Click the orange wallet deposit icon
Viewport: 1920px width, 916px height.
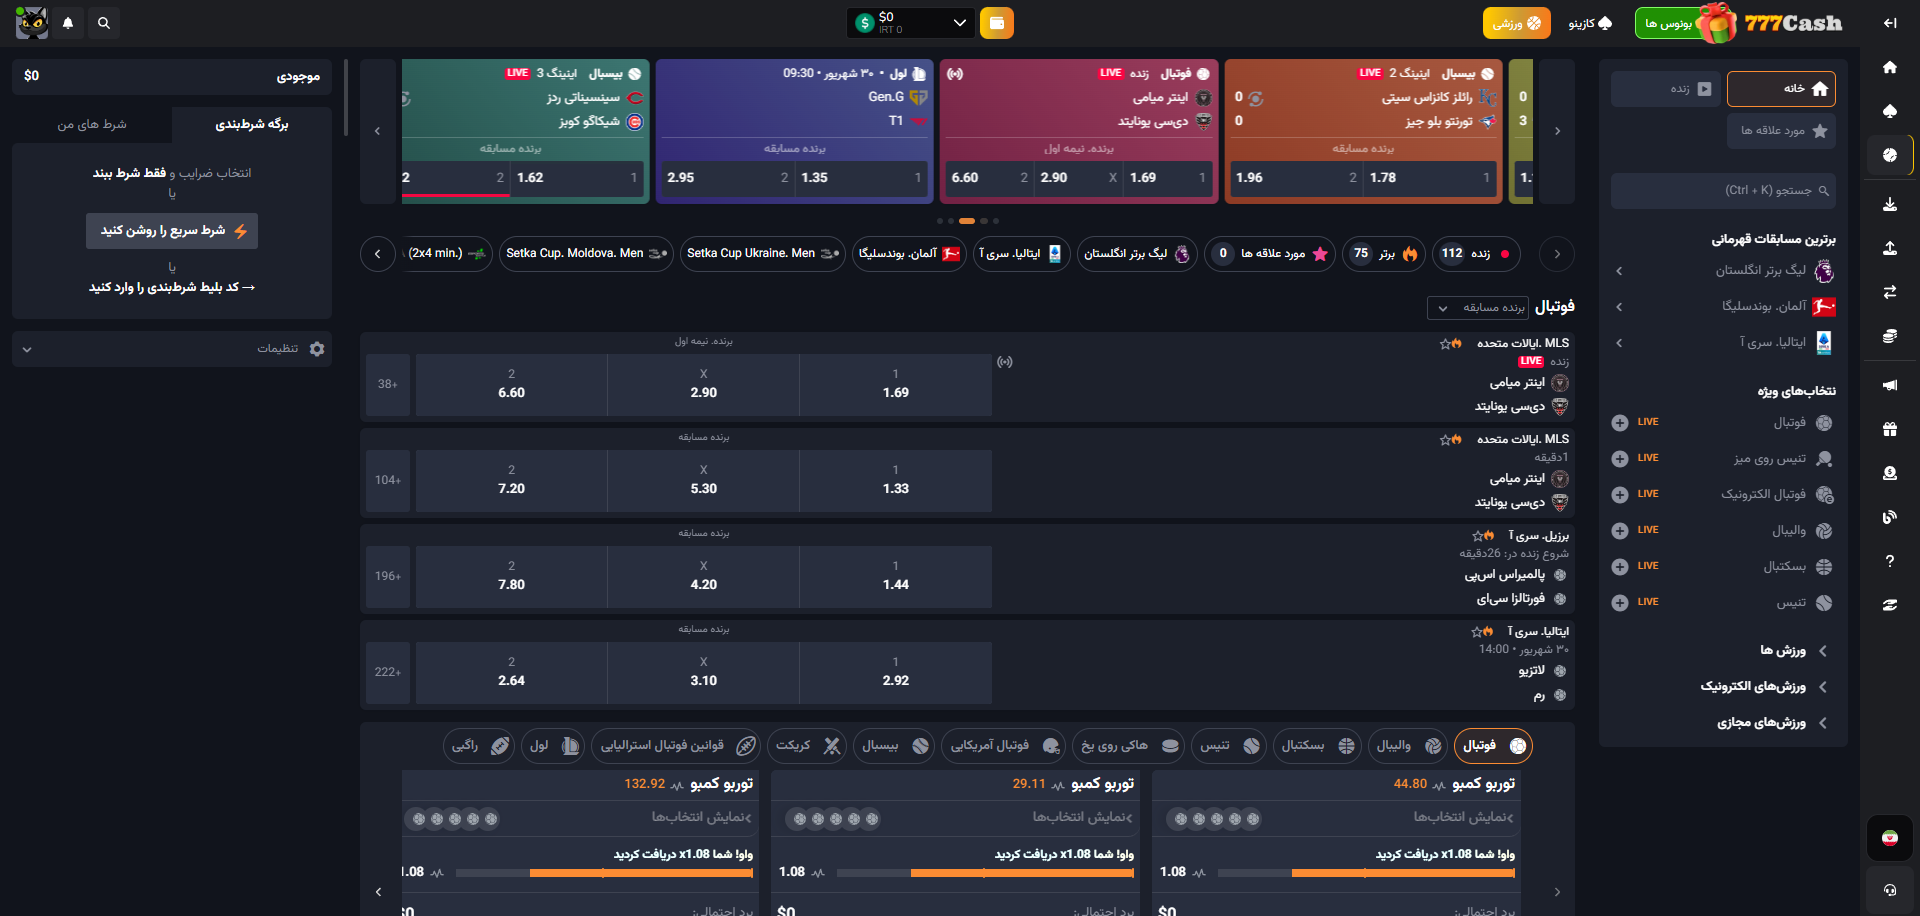point(996,23)
